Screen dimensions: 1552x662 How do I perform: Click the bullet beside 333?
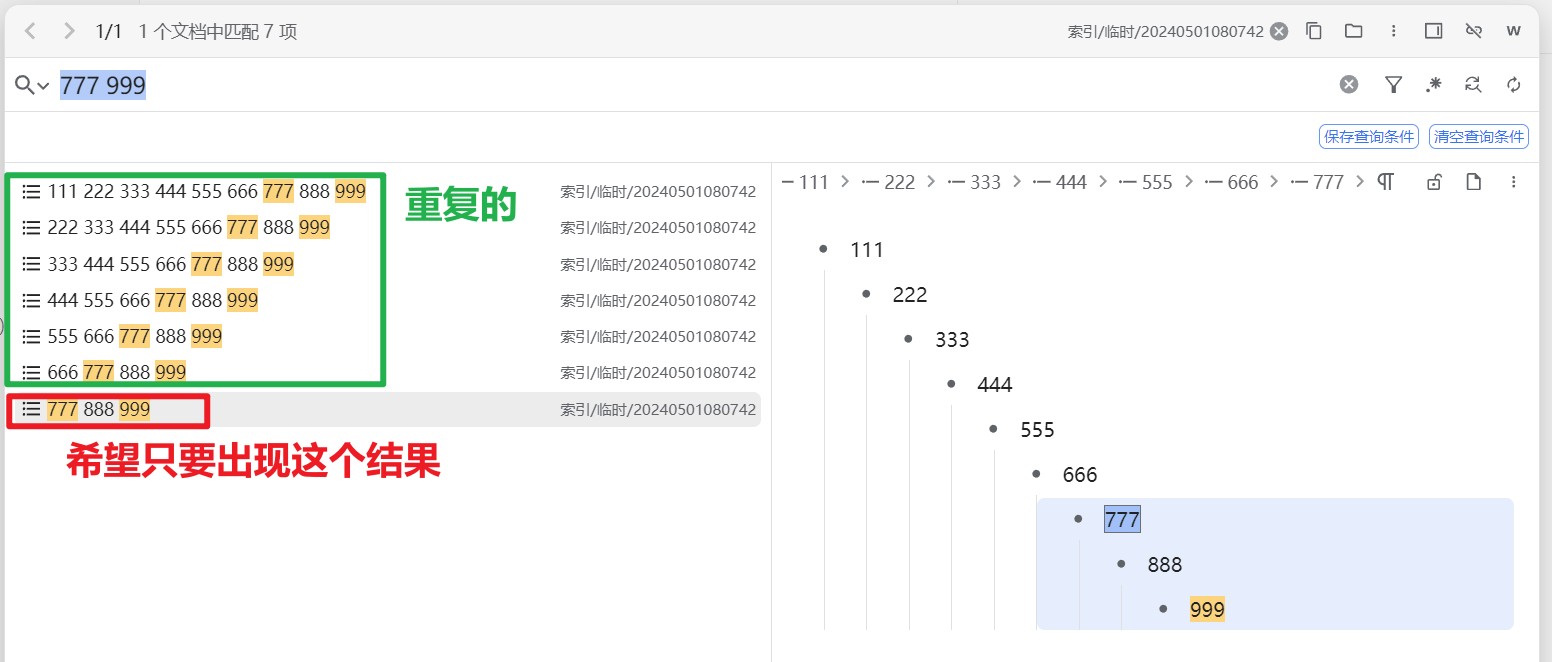pos(908,338)
